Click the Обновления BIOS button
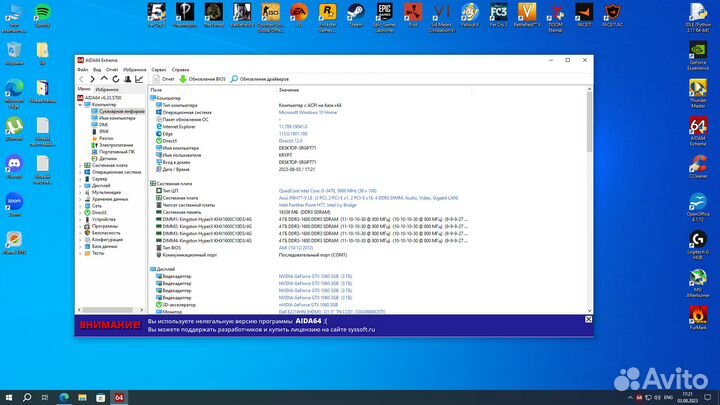The height and width of the screenshot is (405, 720). [x=204, y=78]
